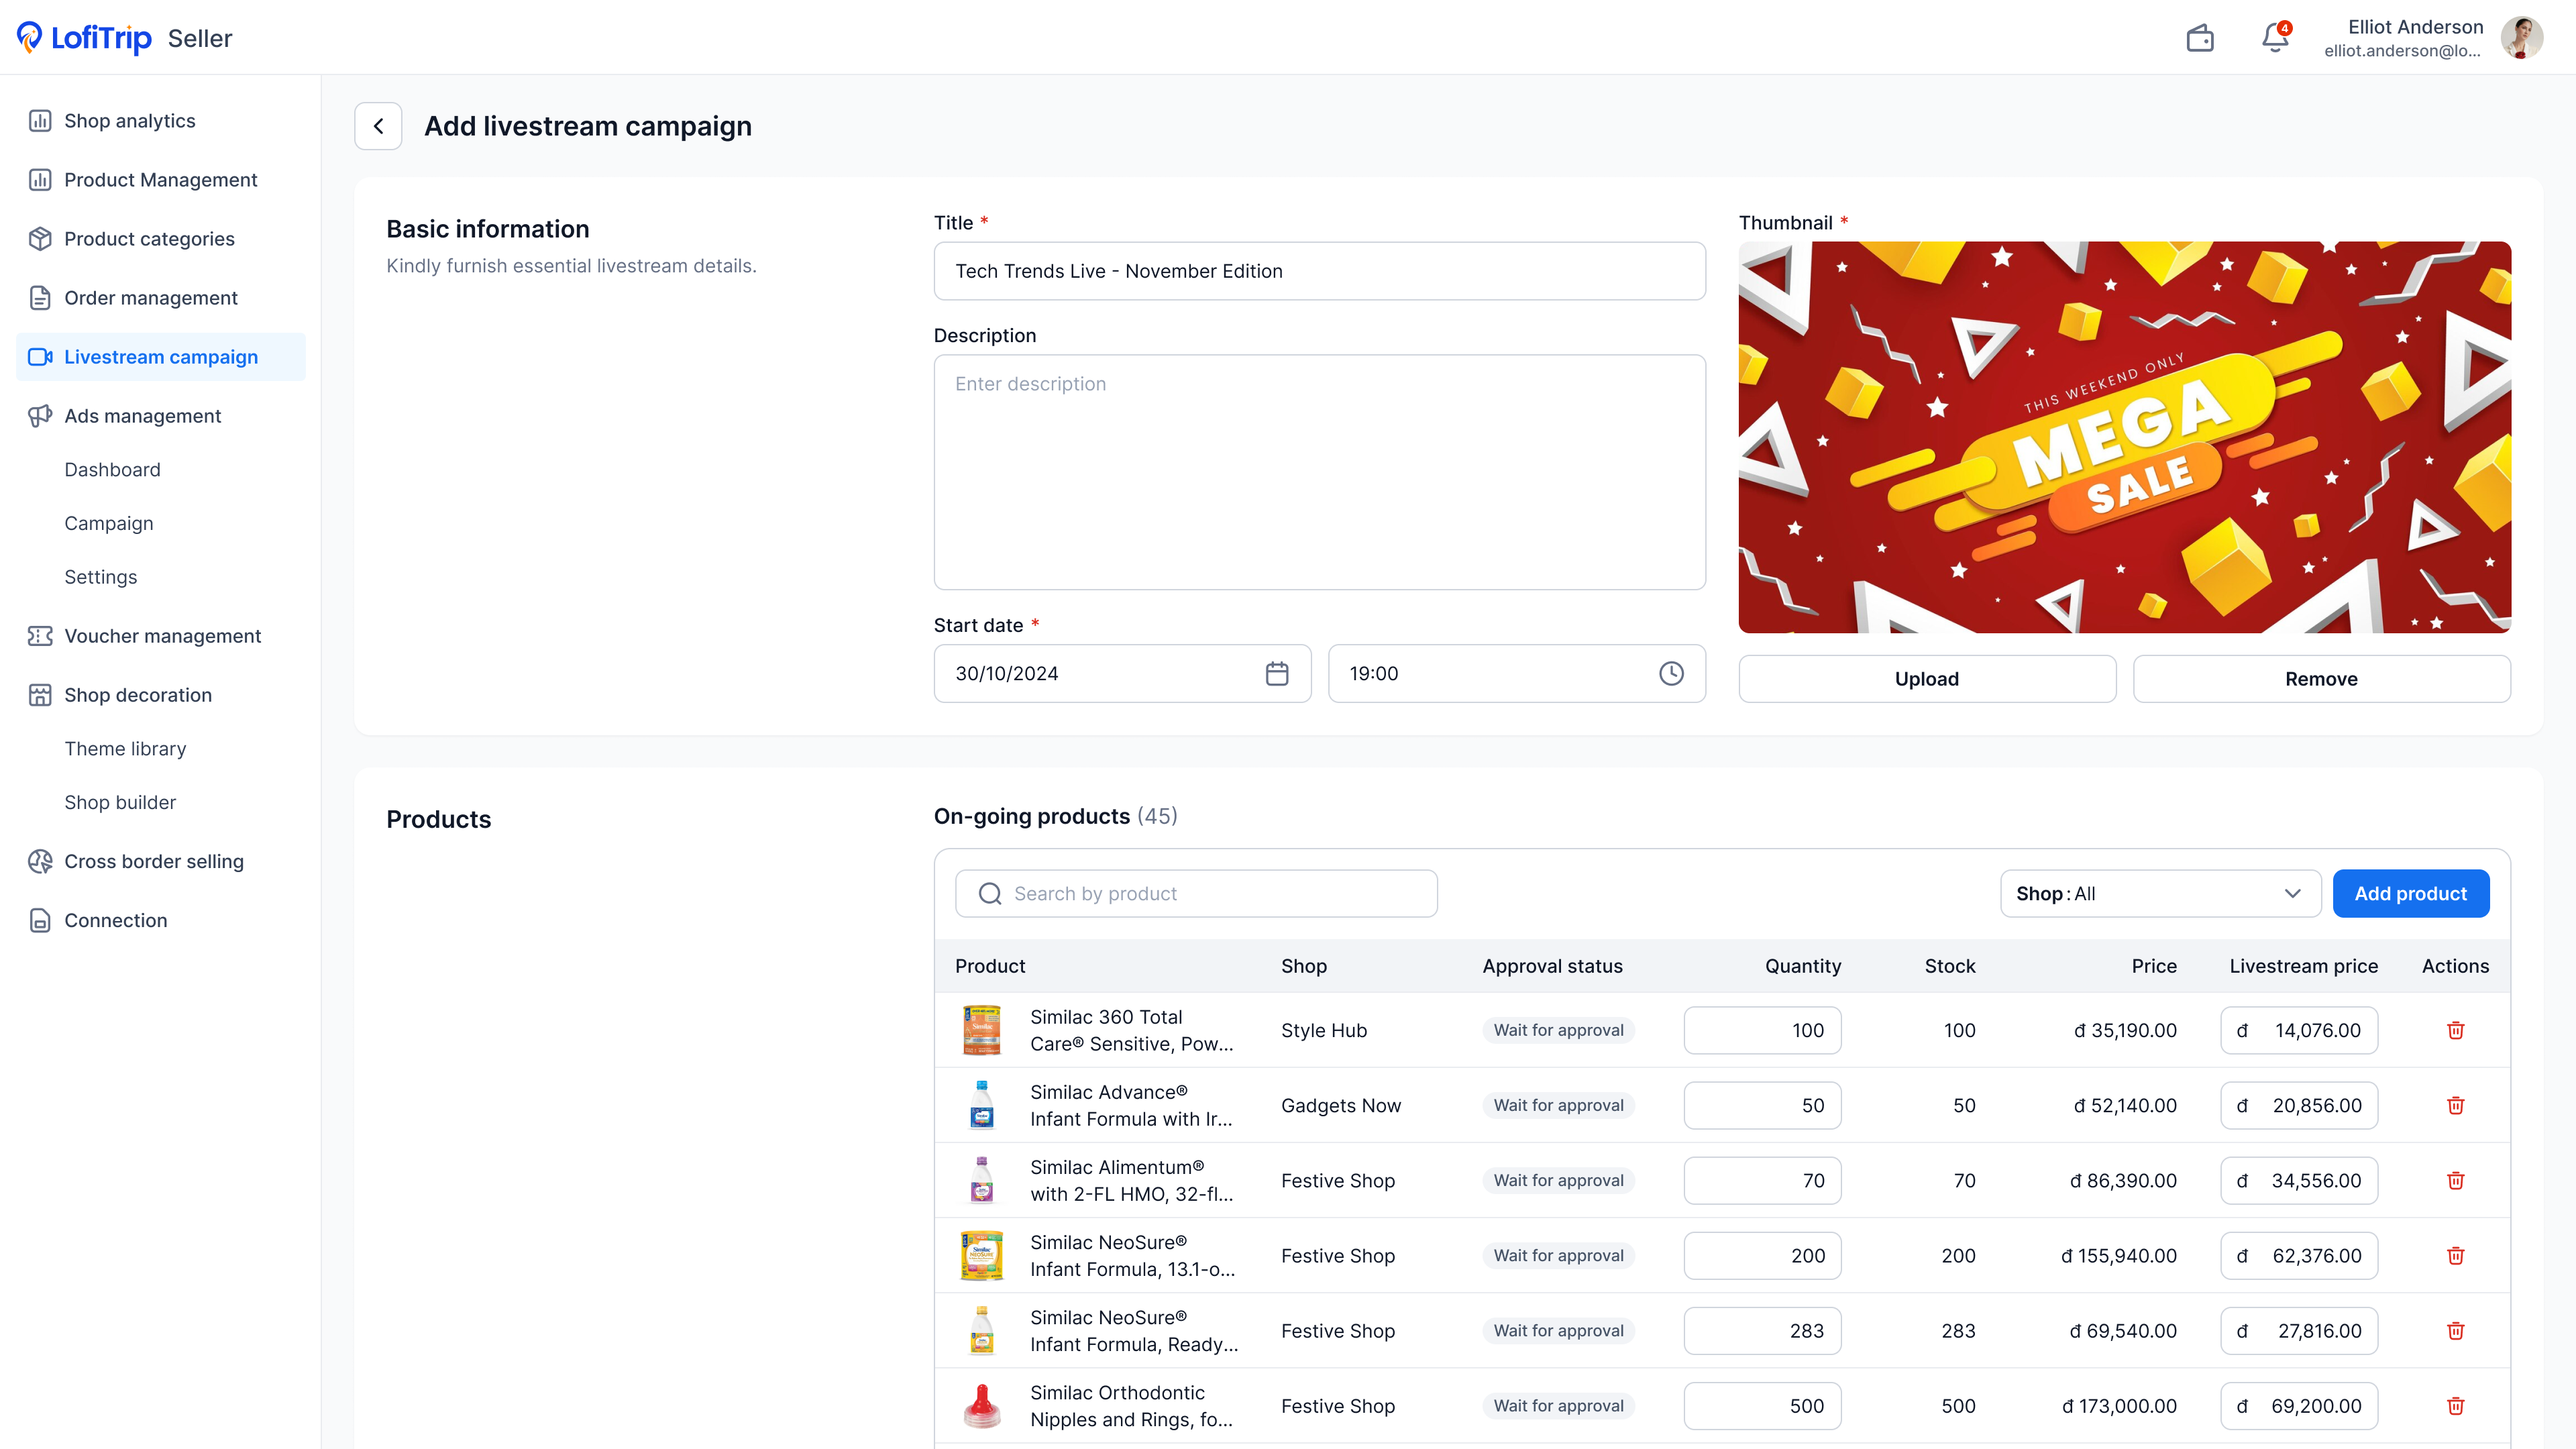Remove the thumbnail image

point(2321,679)
